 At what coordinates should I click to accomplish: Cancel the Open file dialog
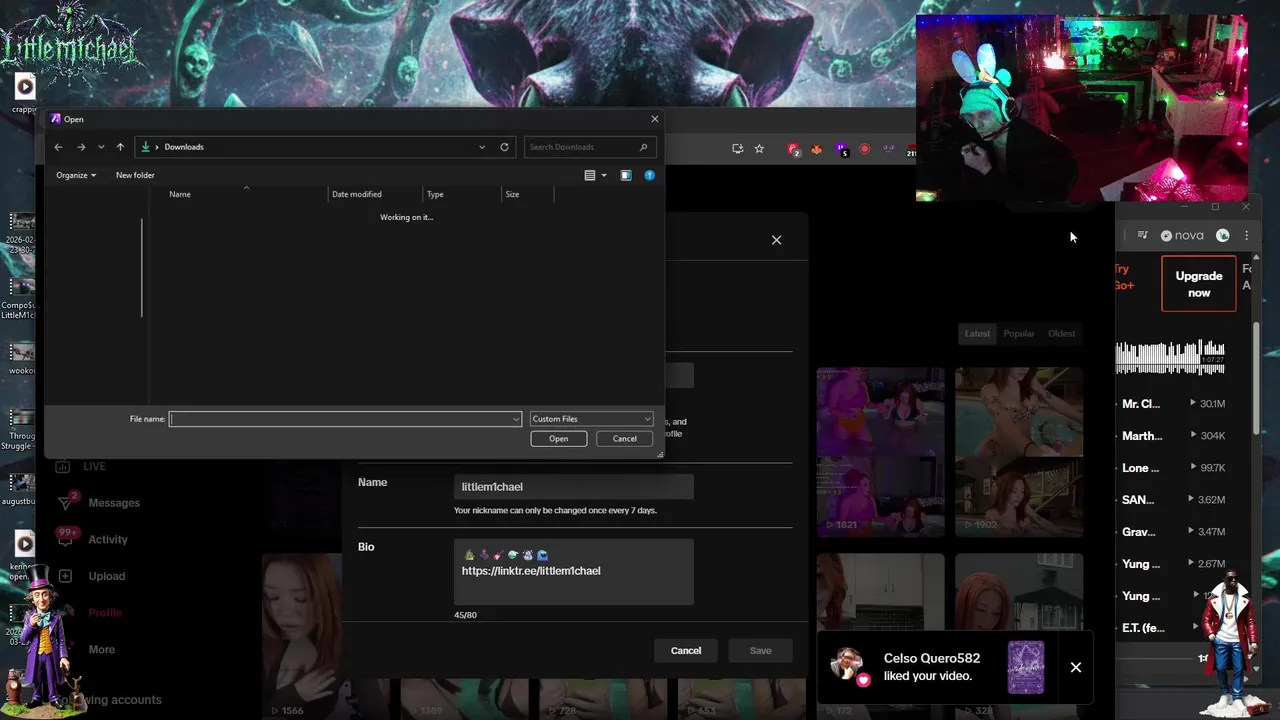click(x=625, y=439)
